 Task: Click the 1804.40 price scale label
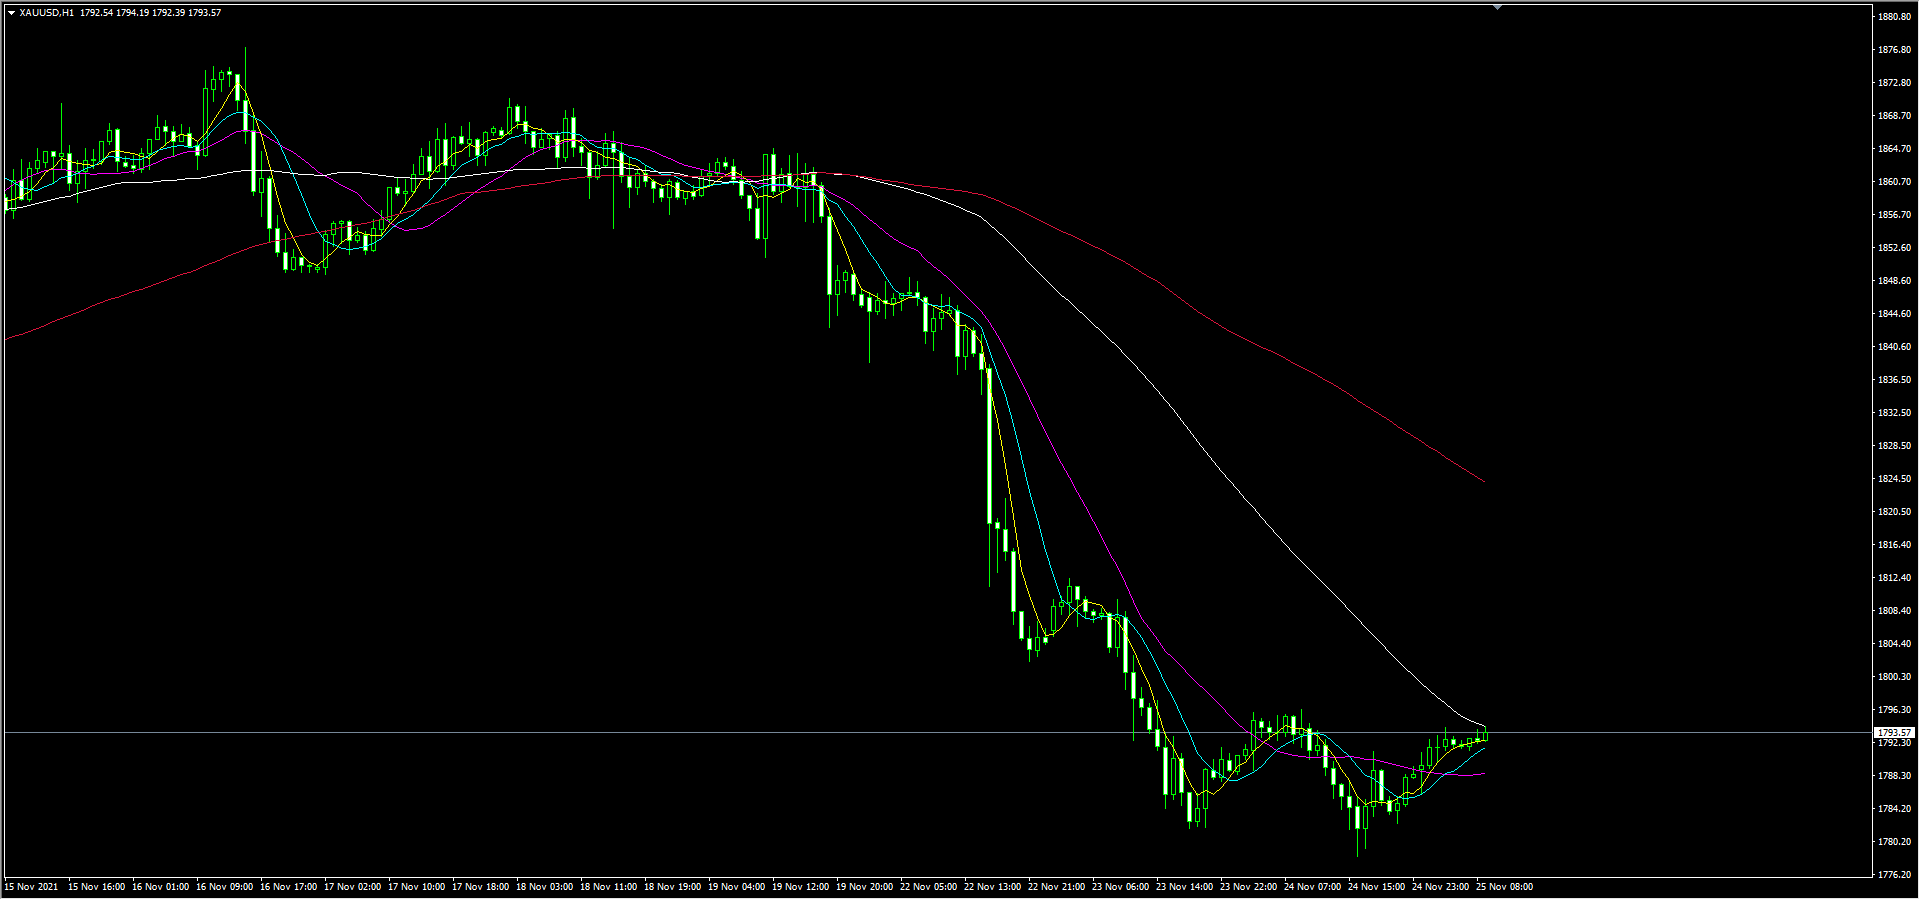[1894, 644]
